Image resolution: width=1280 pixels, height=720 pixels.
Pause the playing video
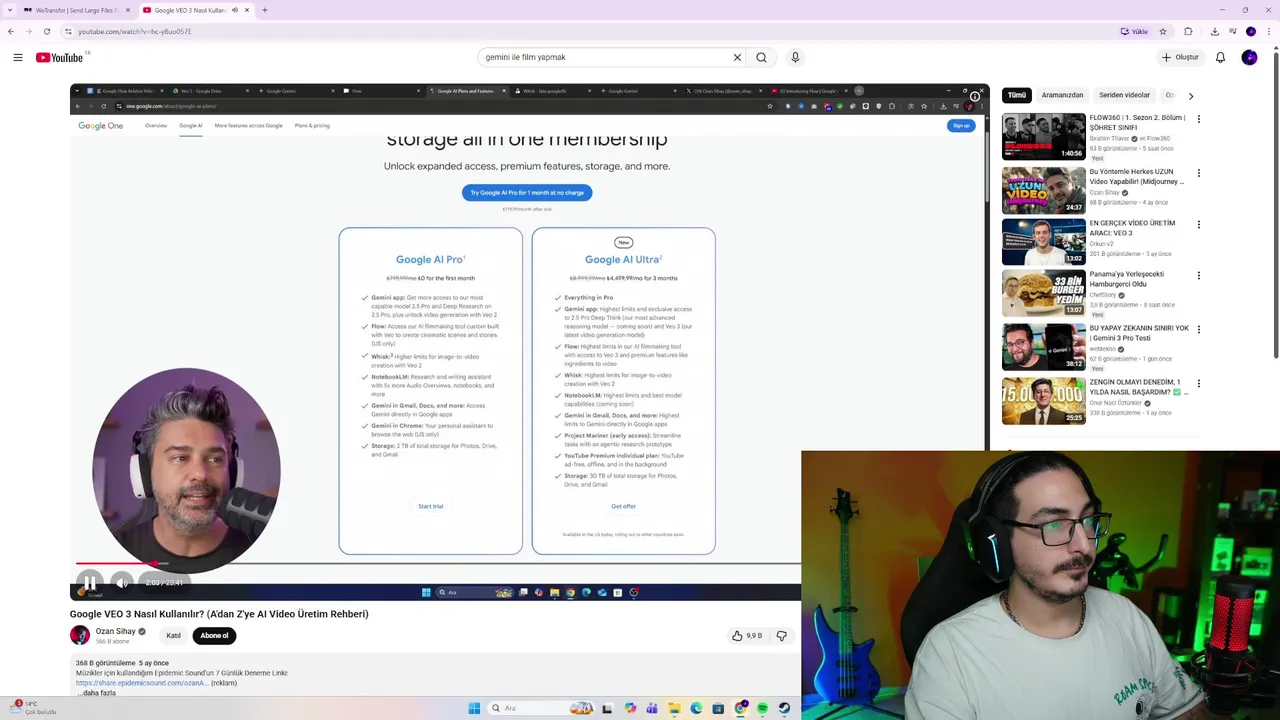click(x=90, y=582)
